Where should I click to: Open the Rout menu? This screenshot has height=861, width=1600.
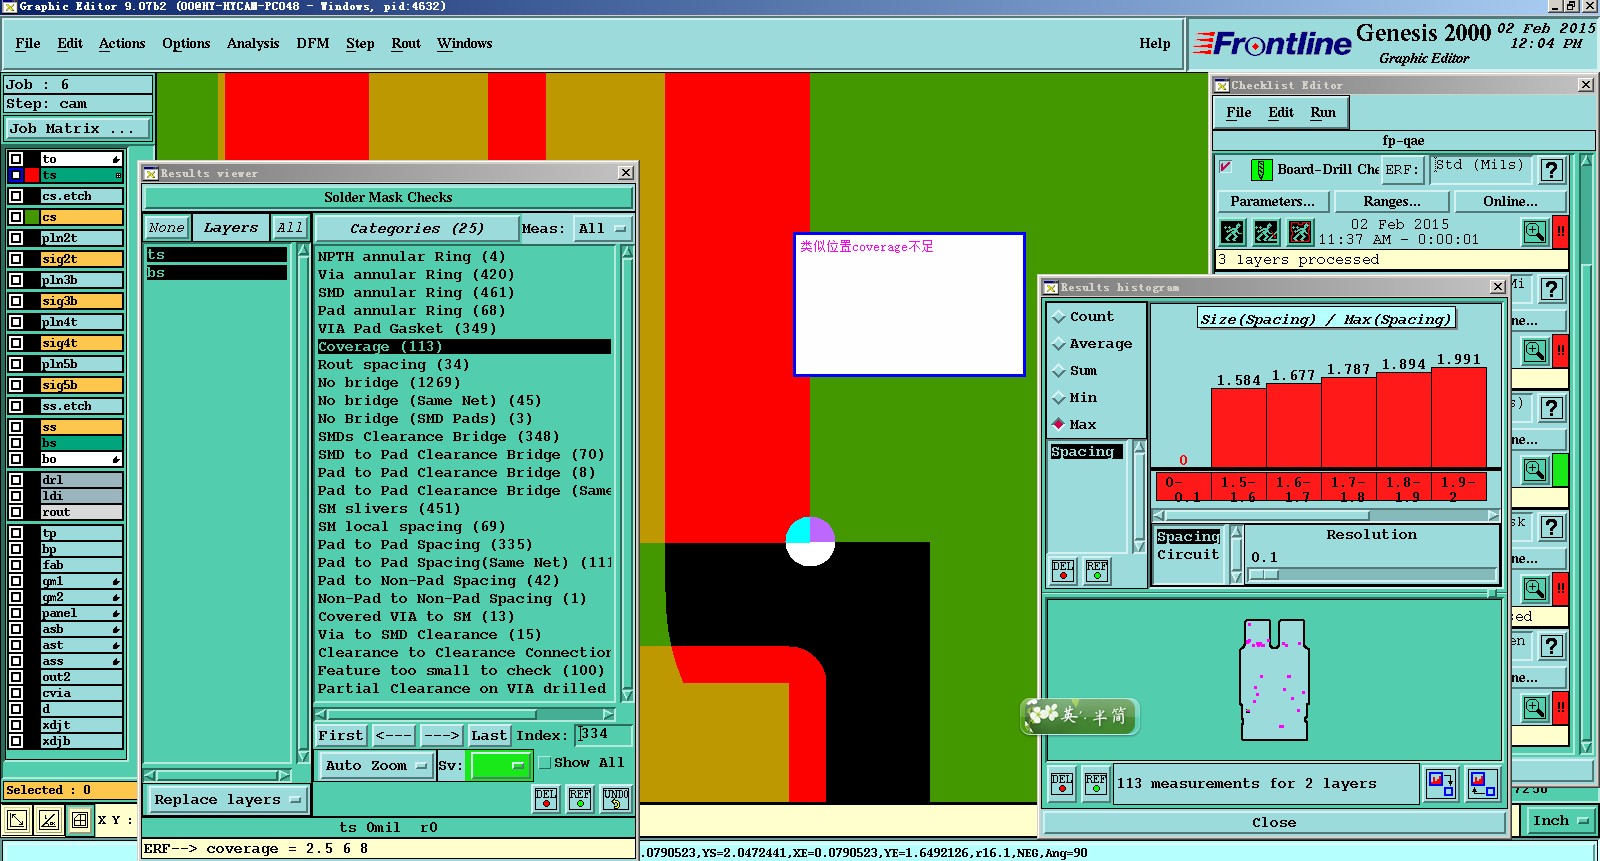pos(406,44)
